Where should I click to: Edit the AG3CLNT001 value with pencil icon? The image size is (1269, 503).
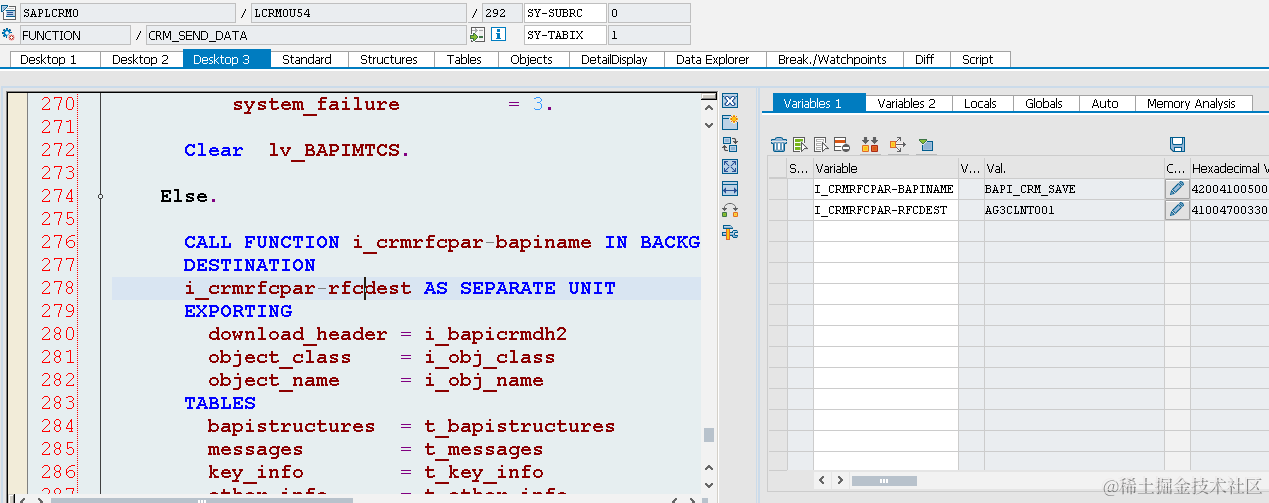pyautogui.click(x=1177, y=210)
